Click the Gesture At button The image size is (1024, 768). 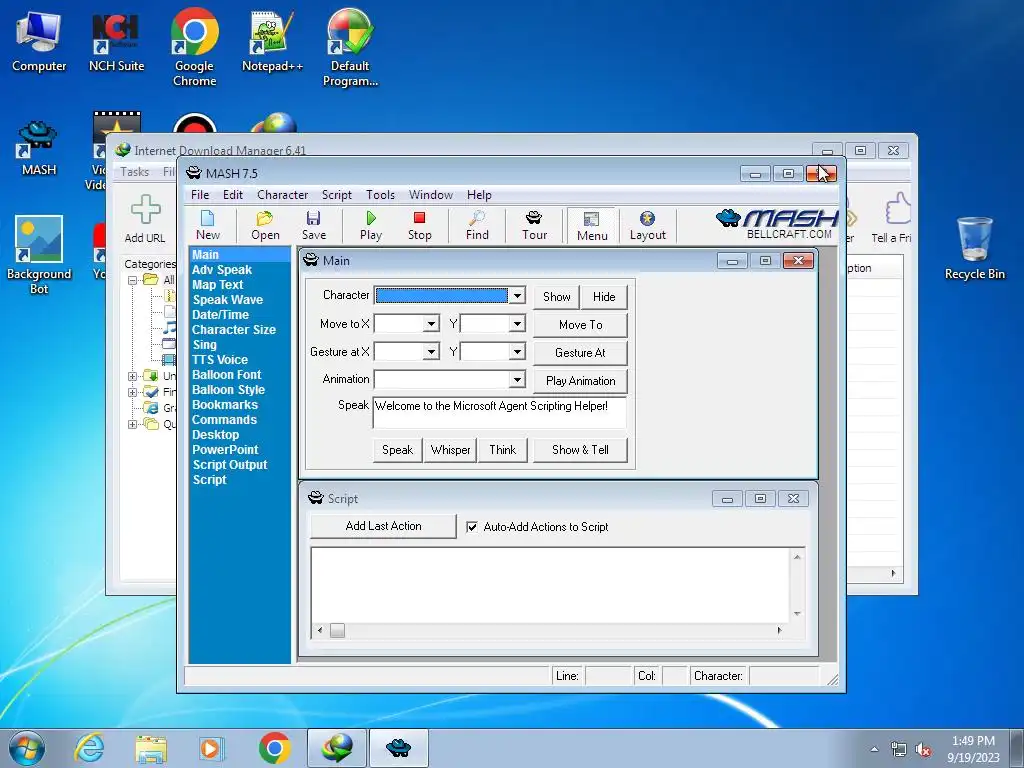point(580,353)
